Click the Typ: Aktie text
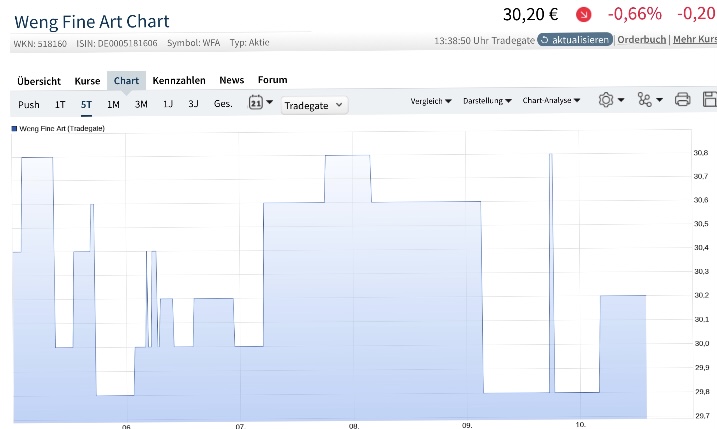This screenshot has height=429, width=717. pos(249,43)
